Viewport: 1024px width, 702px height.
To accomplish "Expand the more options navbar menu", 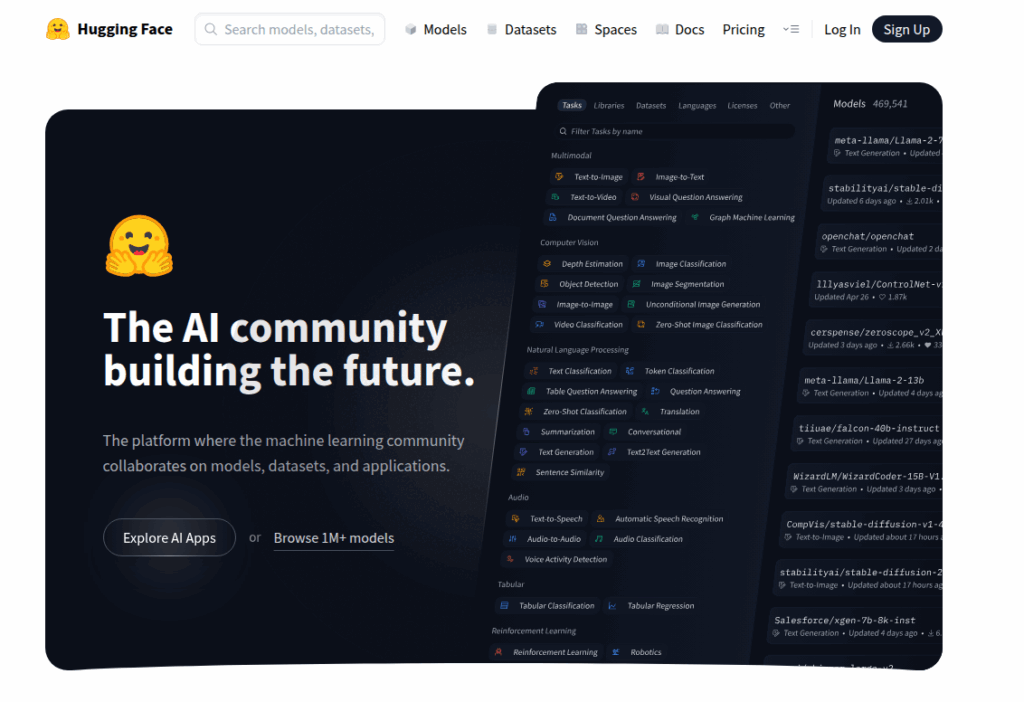I will click(790, 30).
